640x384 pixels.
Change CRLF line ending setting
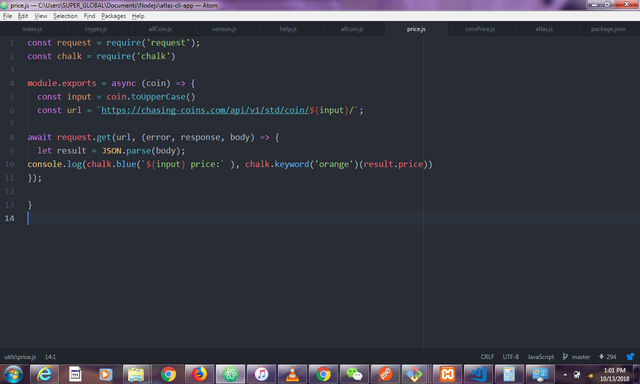point(487,357)
